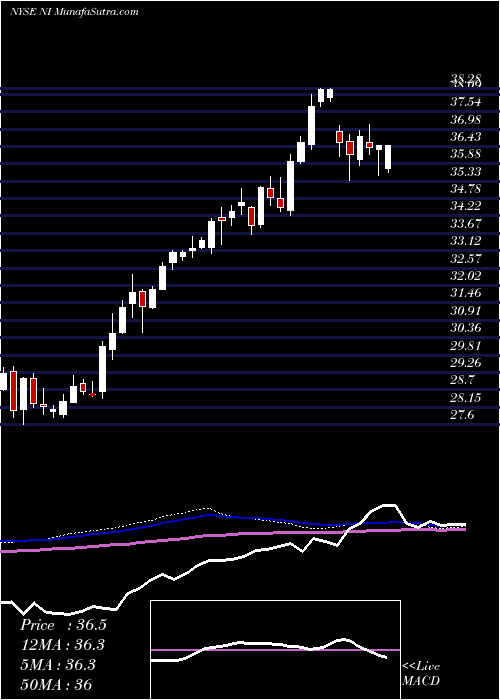
Task: Click the 35.88 price axis label
Action: [x=466, y=154]
